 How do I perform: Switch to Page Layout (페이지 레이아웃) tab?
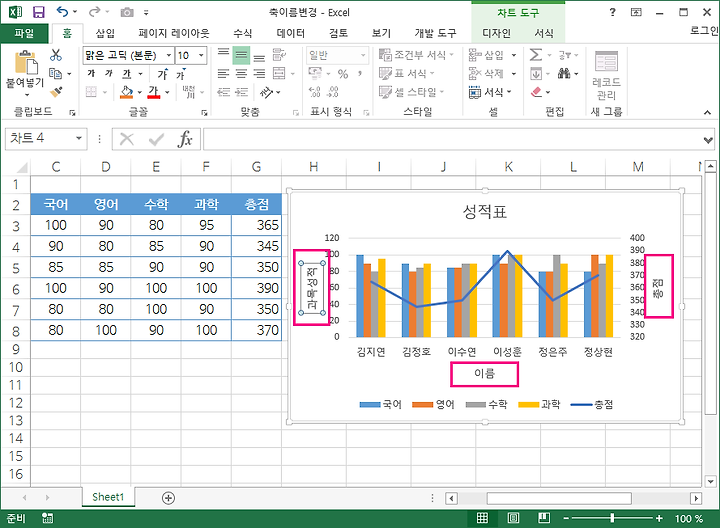pos(174,33)
